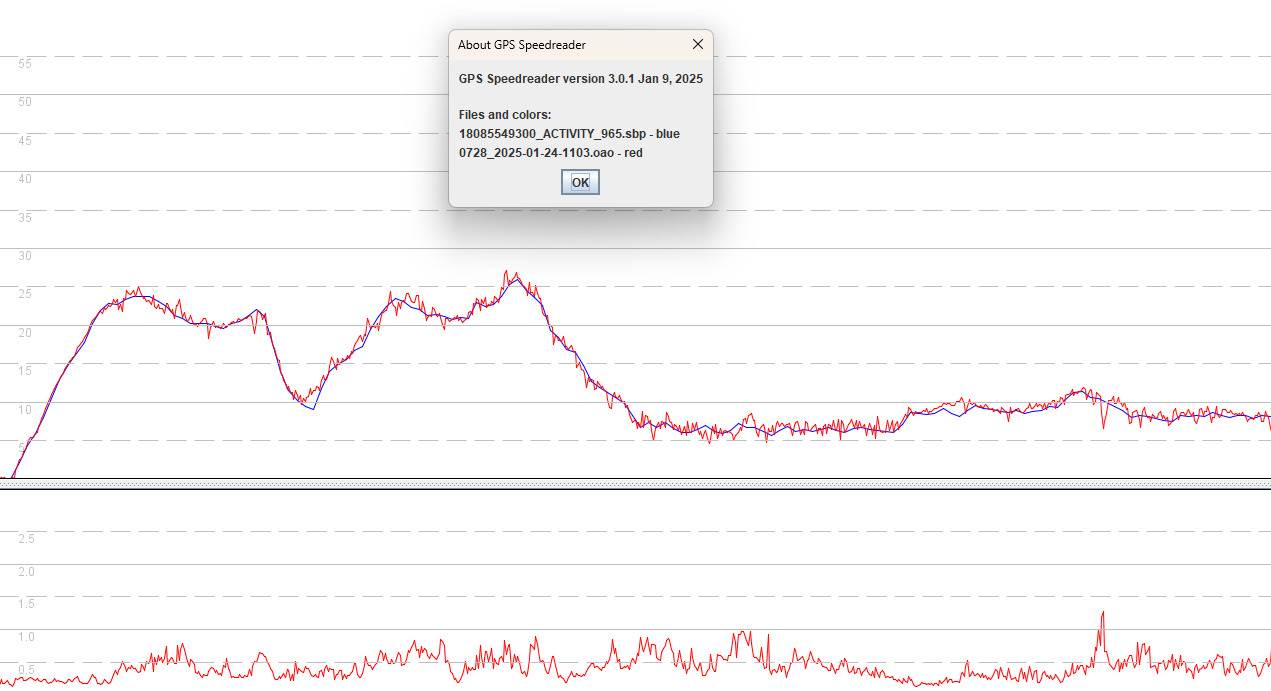Click the divider between the two graphs

pos(635,484)
